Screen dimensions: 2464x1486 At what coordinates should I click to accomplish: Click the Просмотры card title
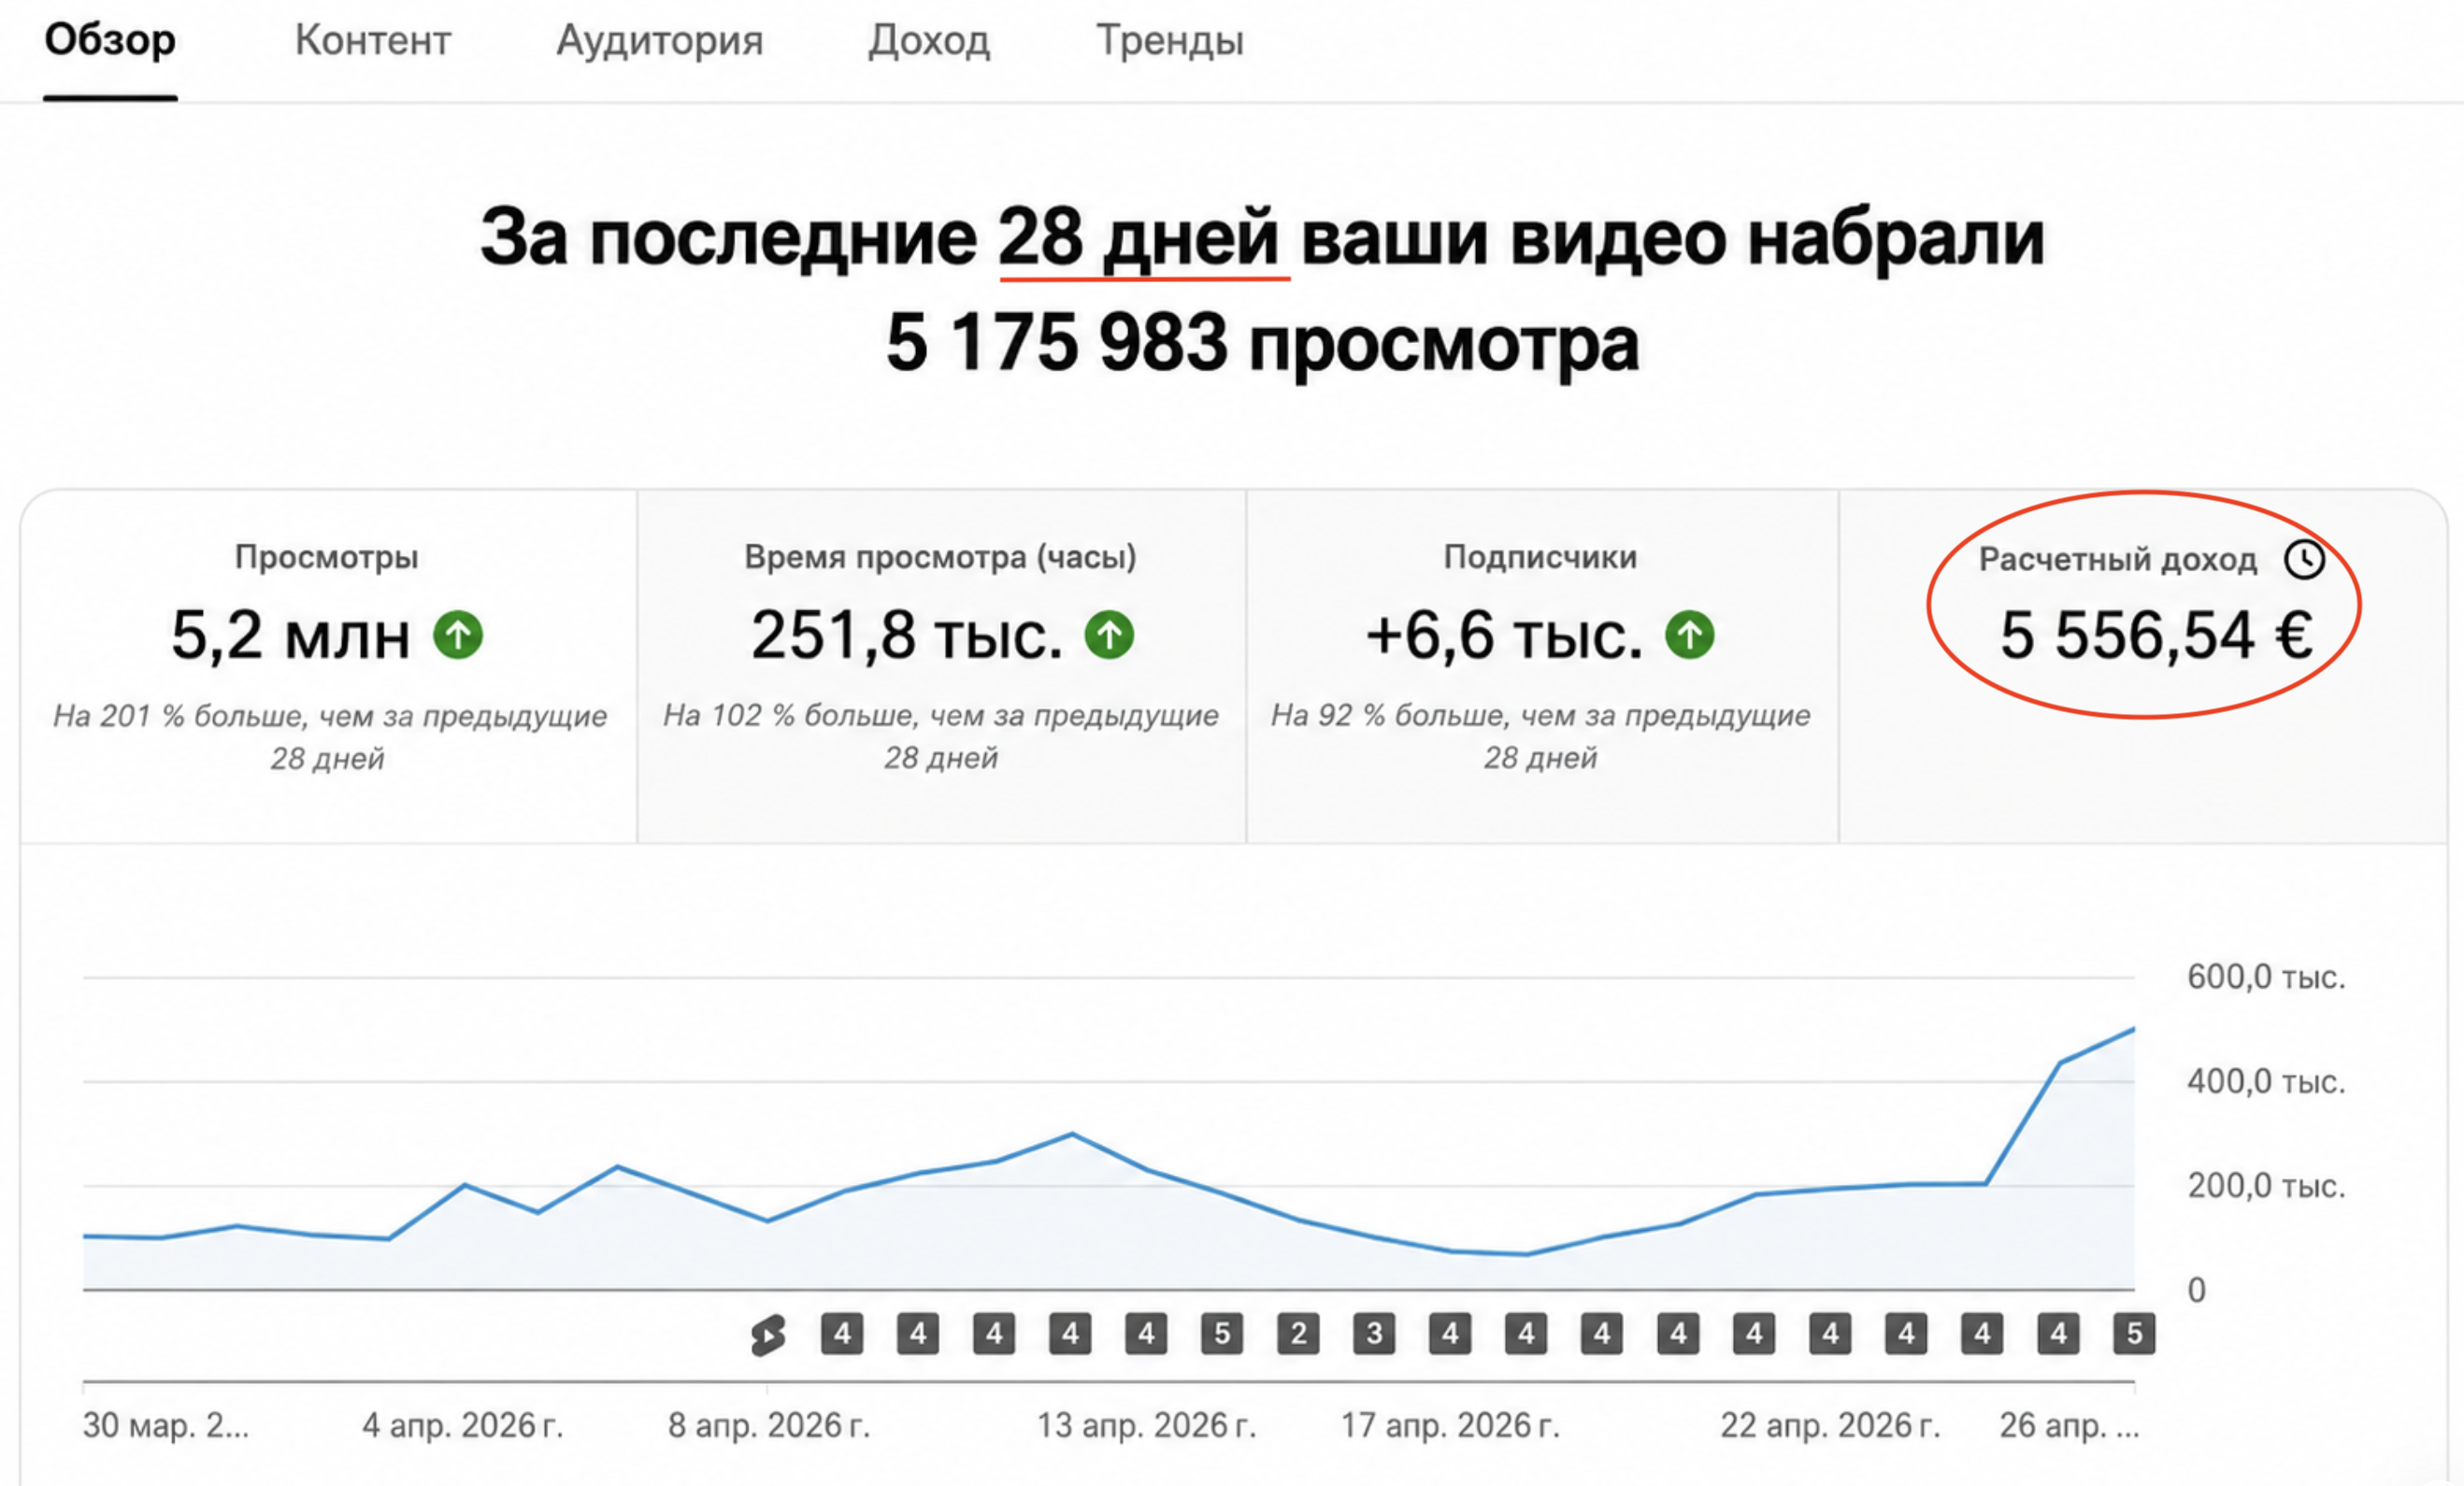326,557
